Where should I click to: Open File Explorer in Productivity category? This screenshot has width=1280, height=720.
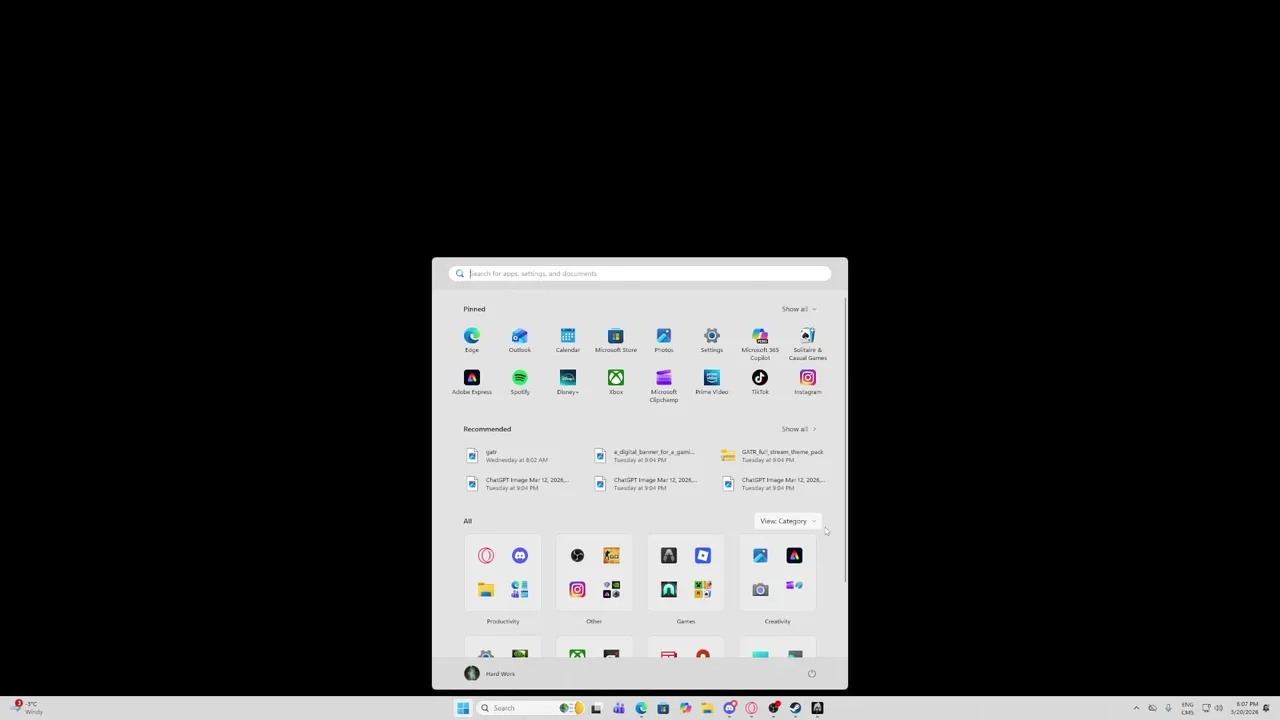click(x=486, y=590)
